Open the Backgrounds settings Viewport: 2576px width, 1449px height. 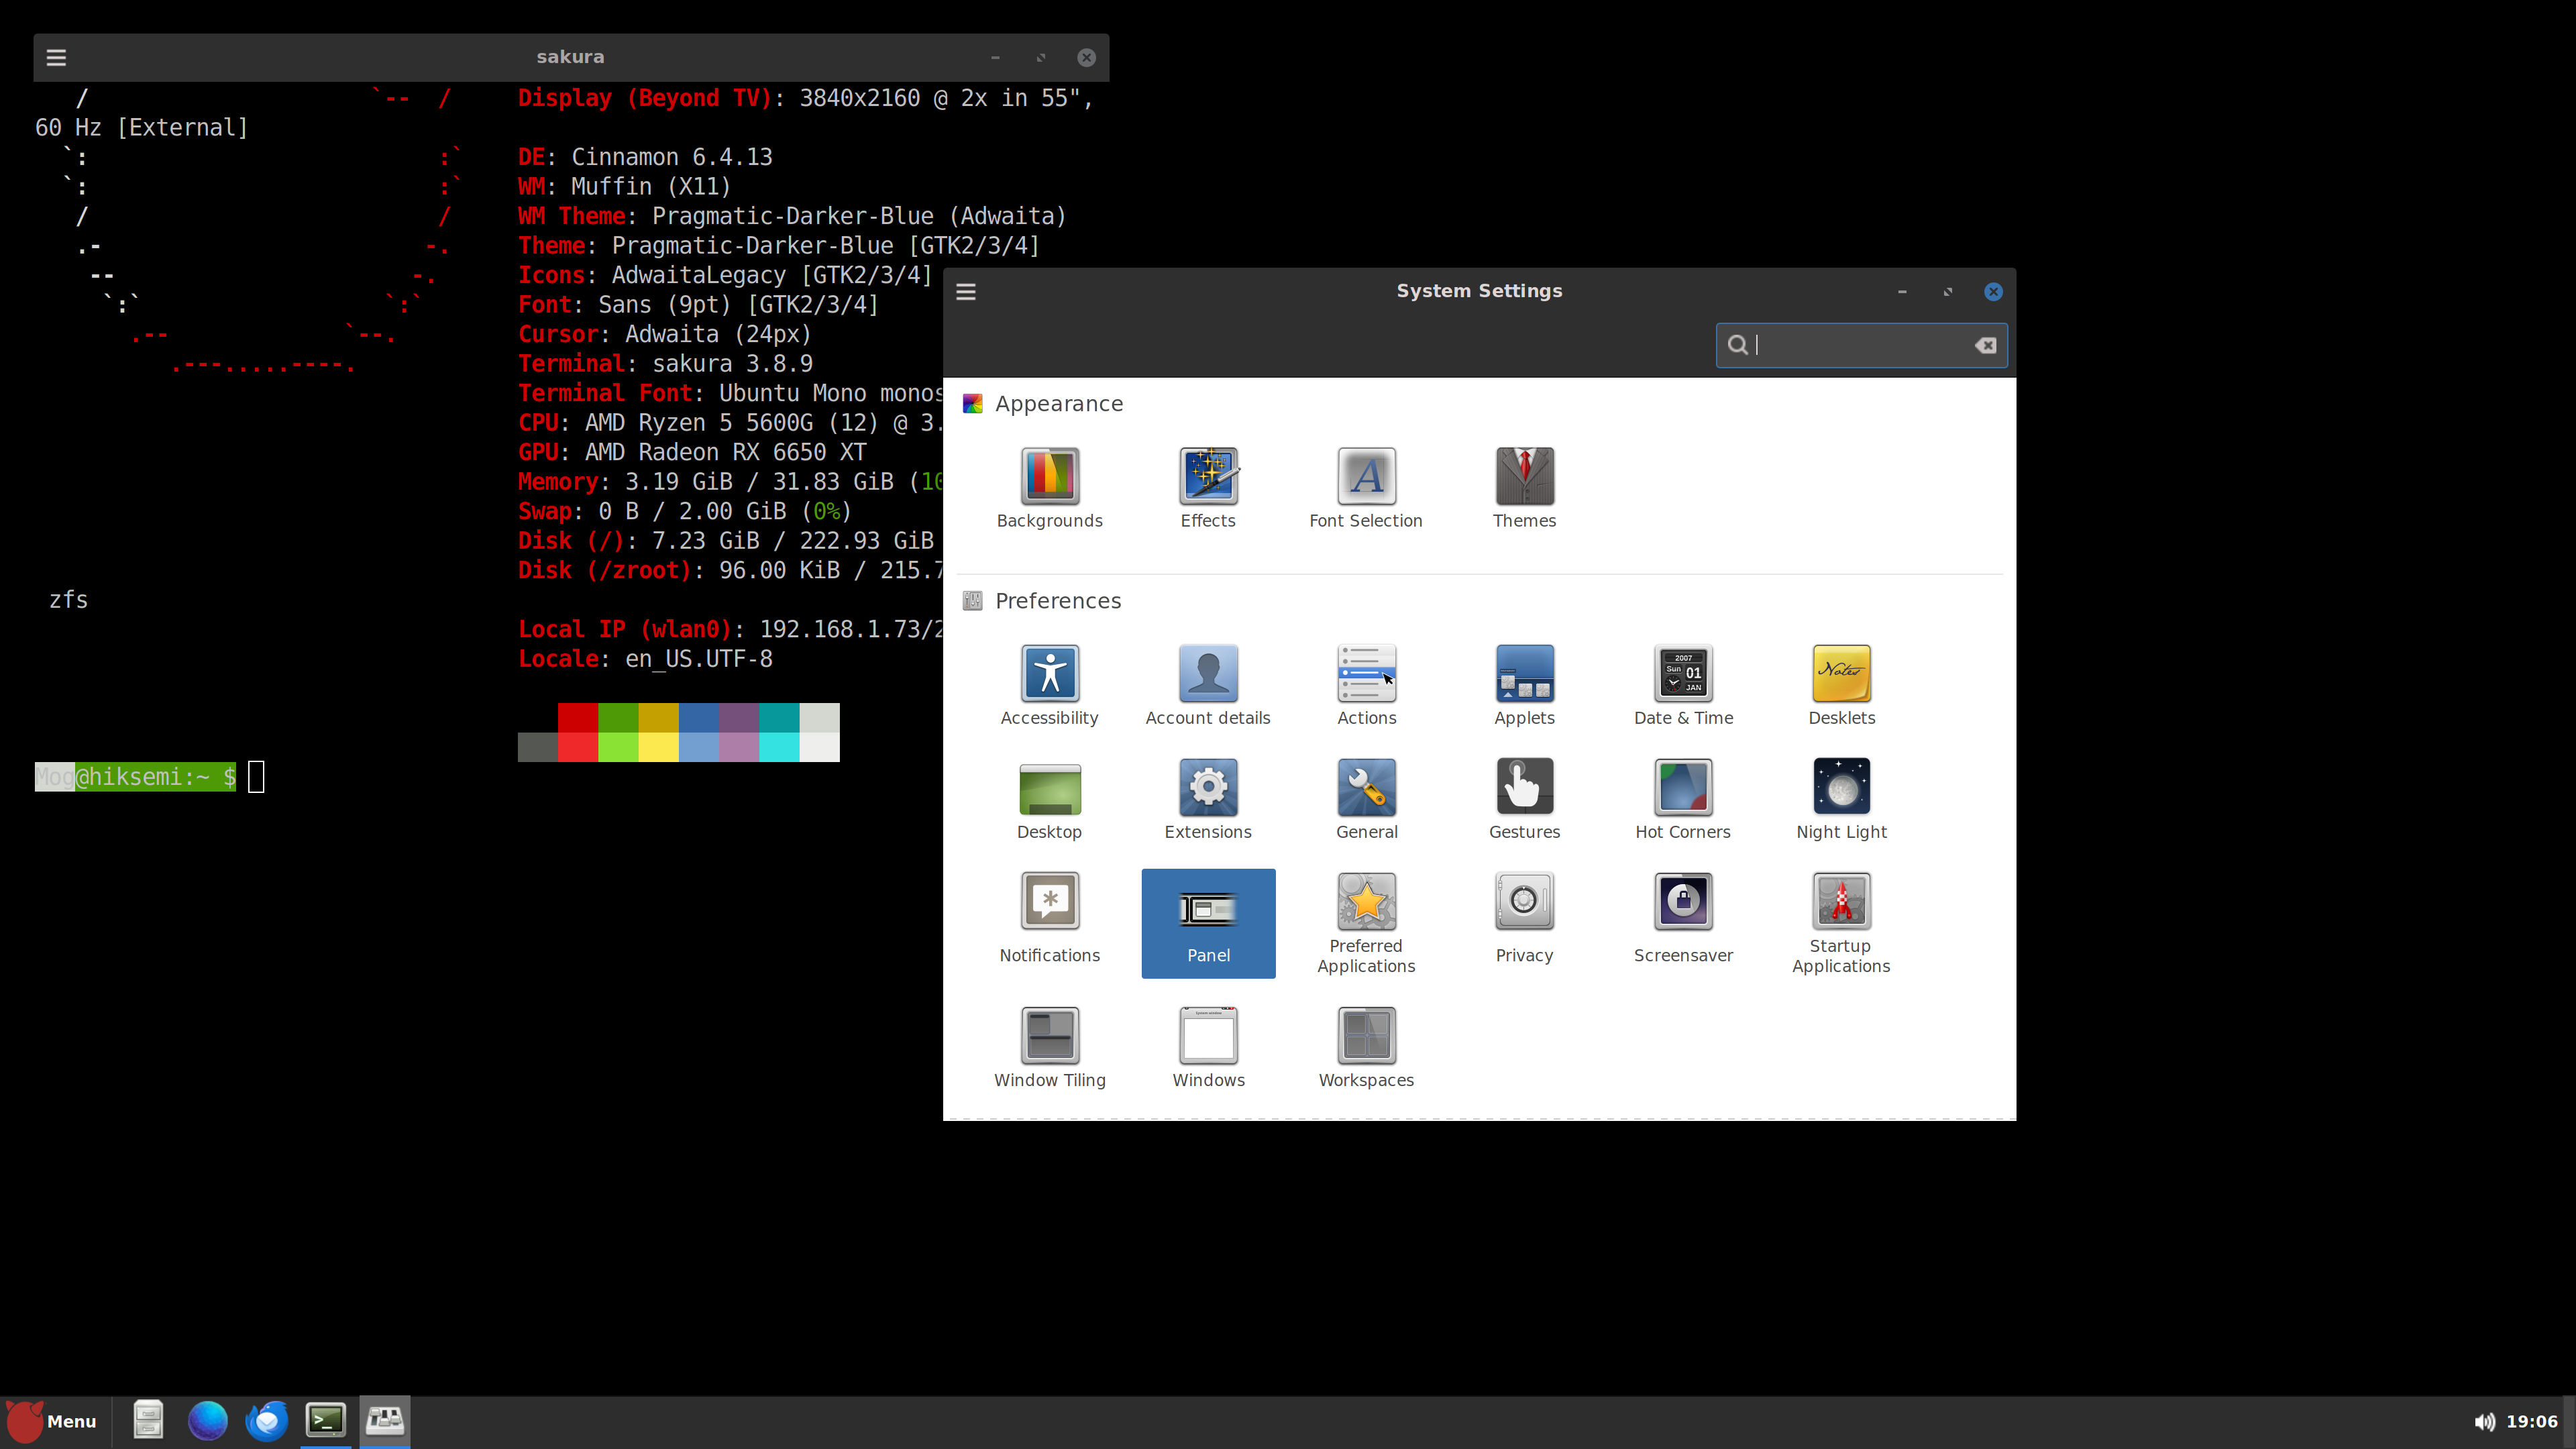tap(1049, 488)
